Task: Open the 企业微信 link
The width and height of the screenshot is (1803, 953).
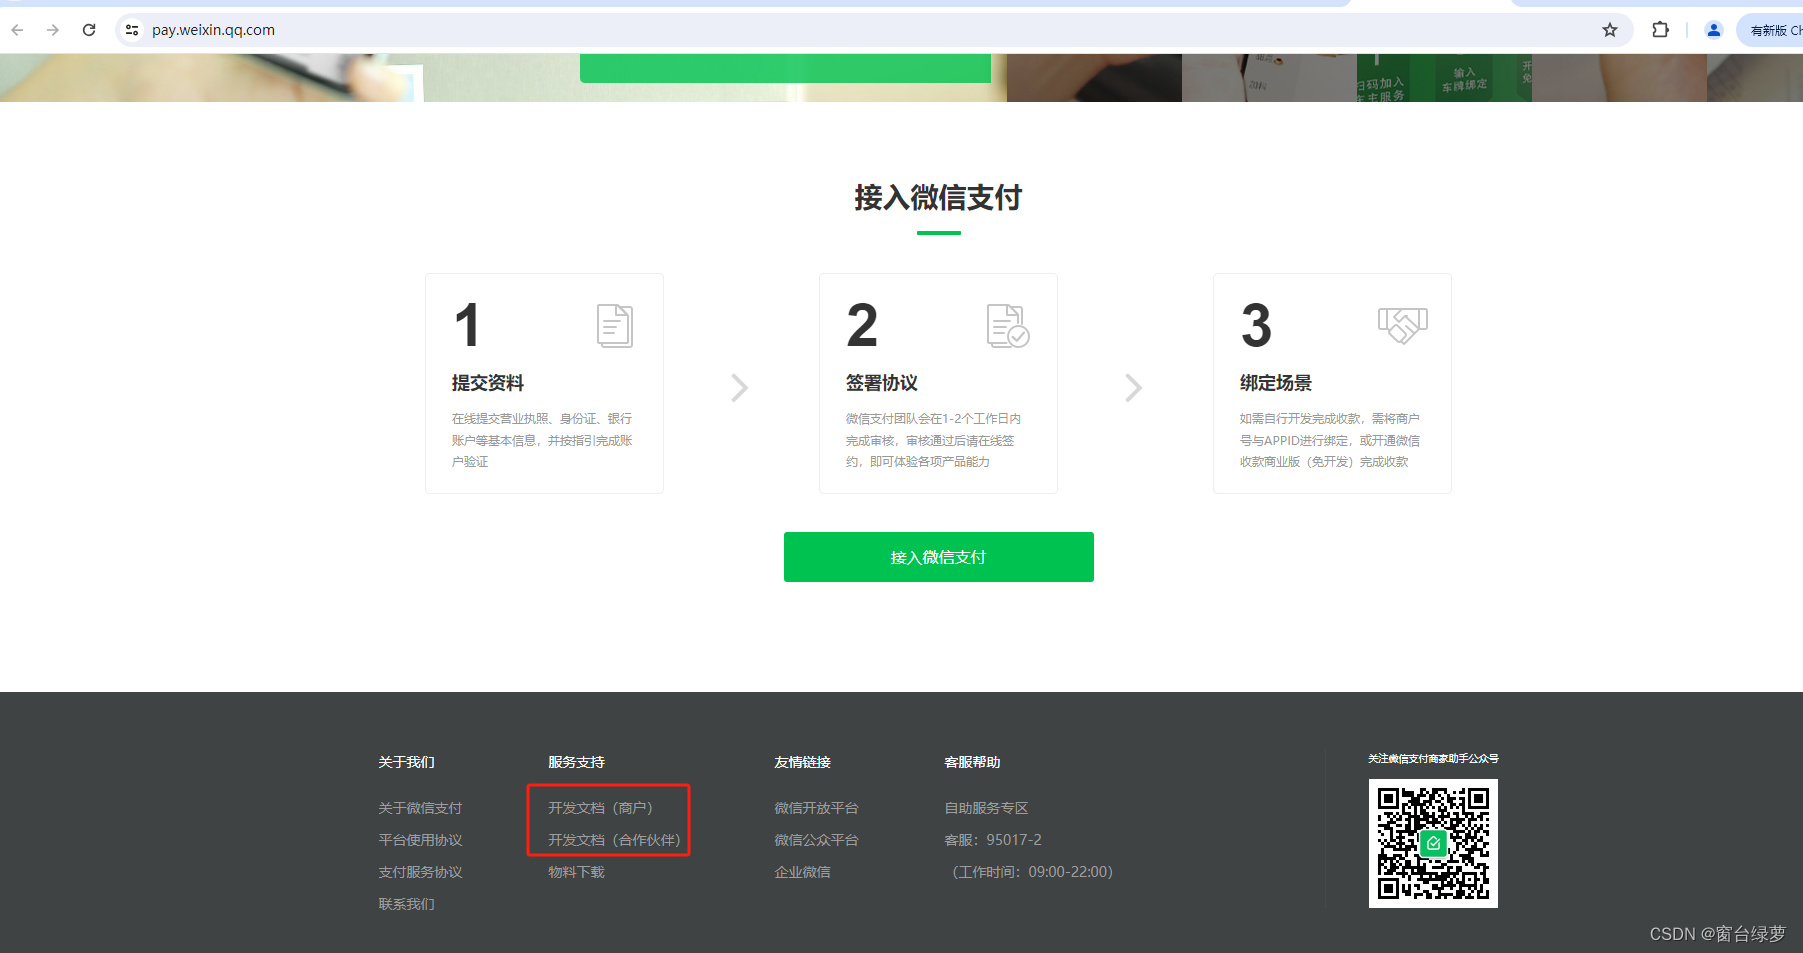Action: (802, 872)
